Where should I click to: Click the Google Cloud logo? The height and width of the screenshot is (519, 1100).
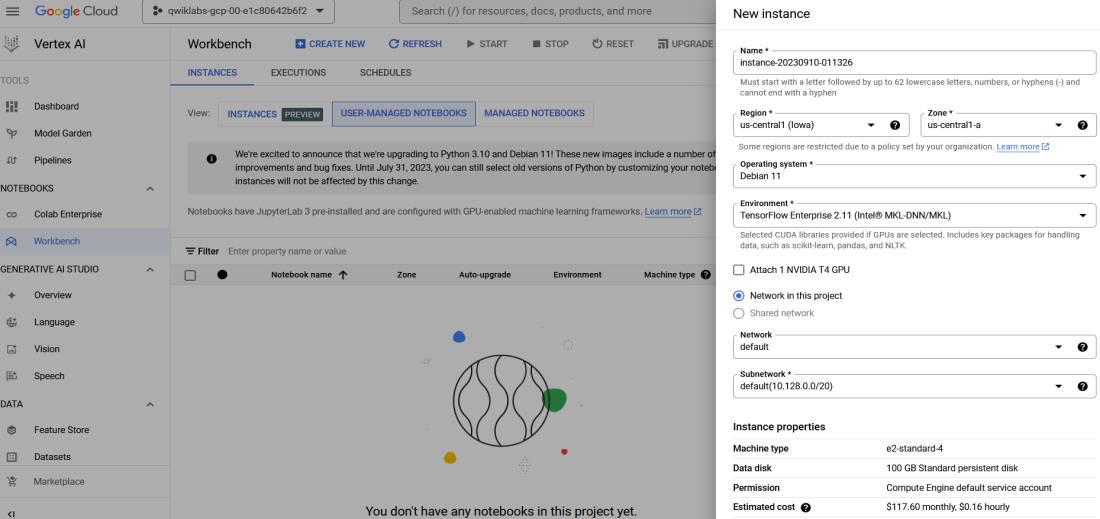tap(76, 11)
